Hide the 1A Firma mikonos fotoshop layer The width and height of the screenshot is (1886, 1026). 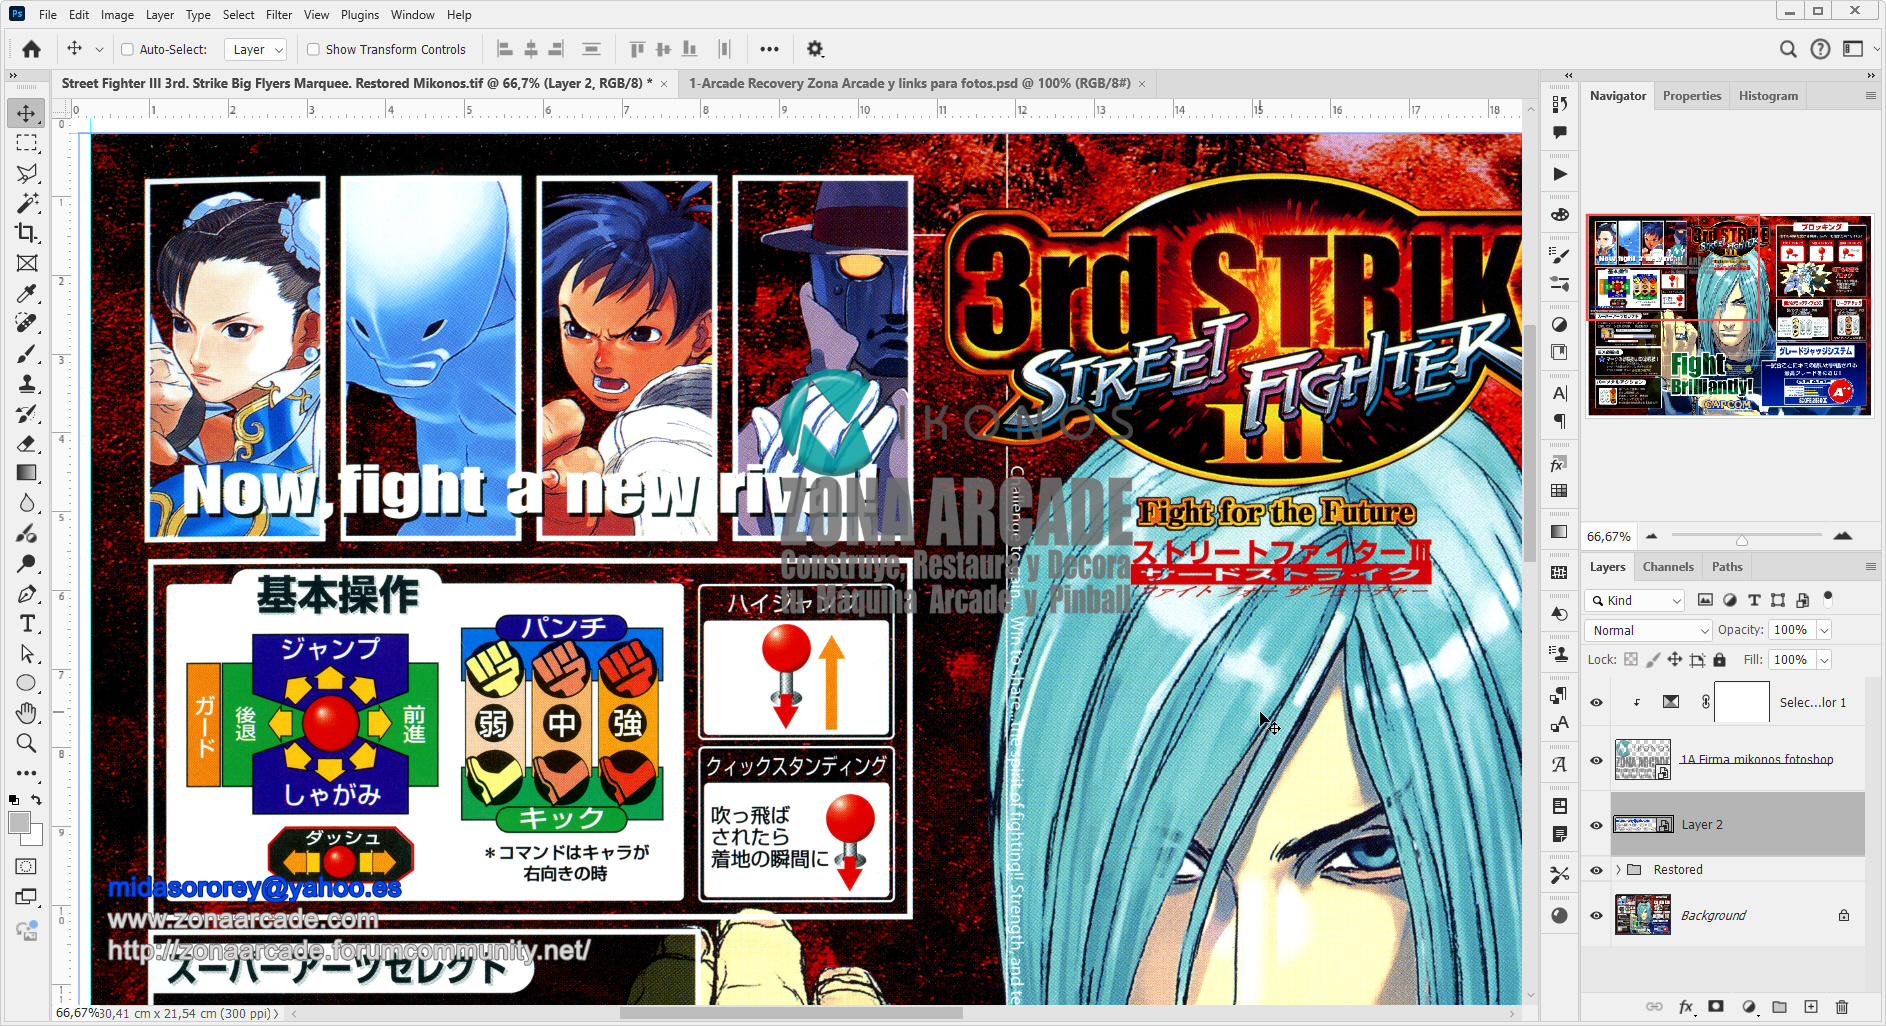point(1596,760)
